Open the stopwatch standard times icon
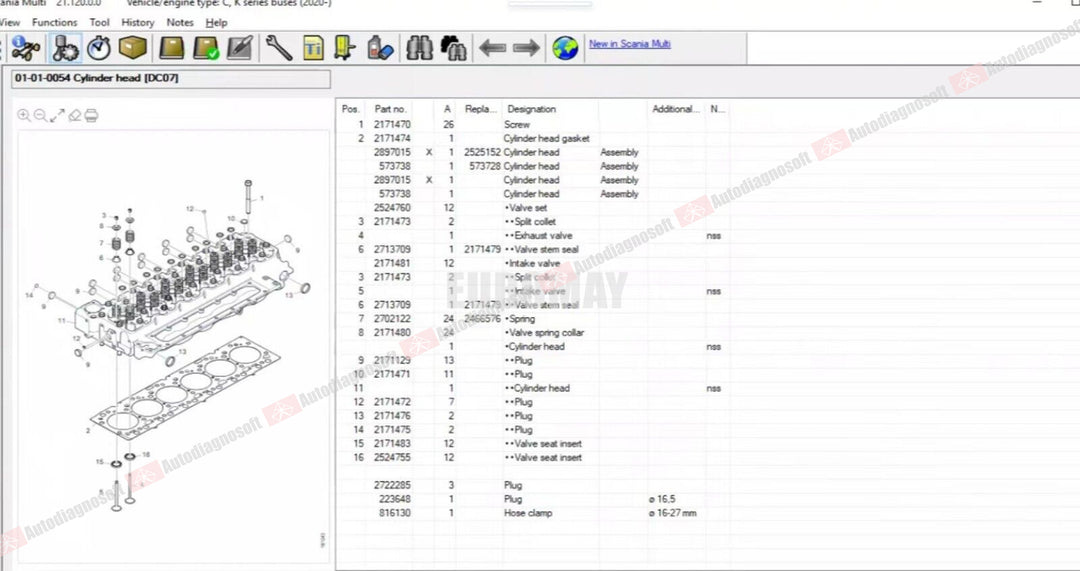Image resolution: width=1080 pixels, height=571 pixels. tap(99, 48)
